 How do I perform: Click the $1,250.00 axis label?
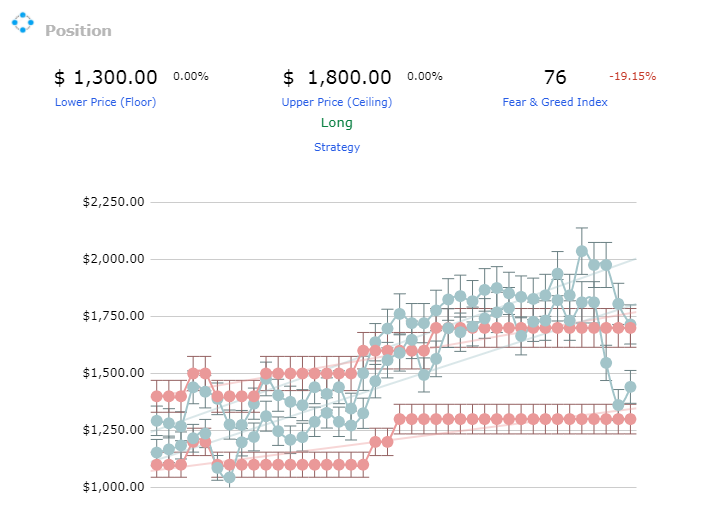pos(113,430)
